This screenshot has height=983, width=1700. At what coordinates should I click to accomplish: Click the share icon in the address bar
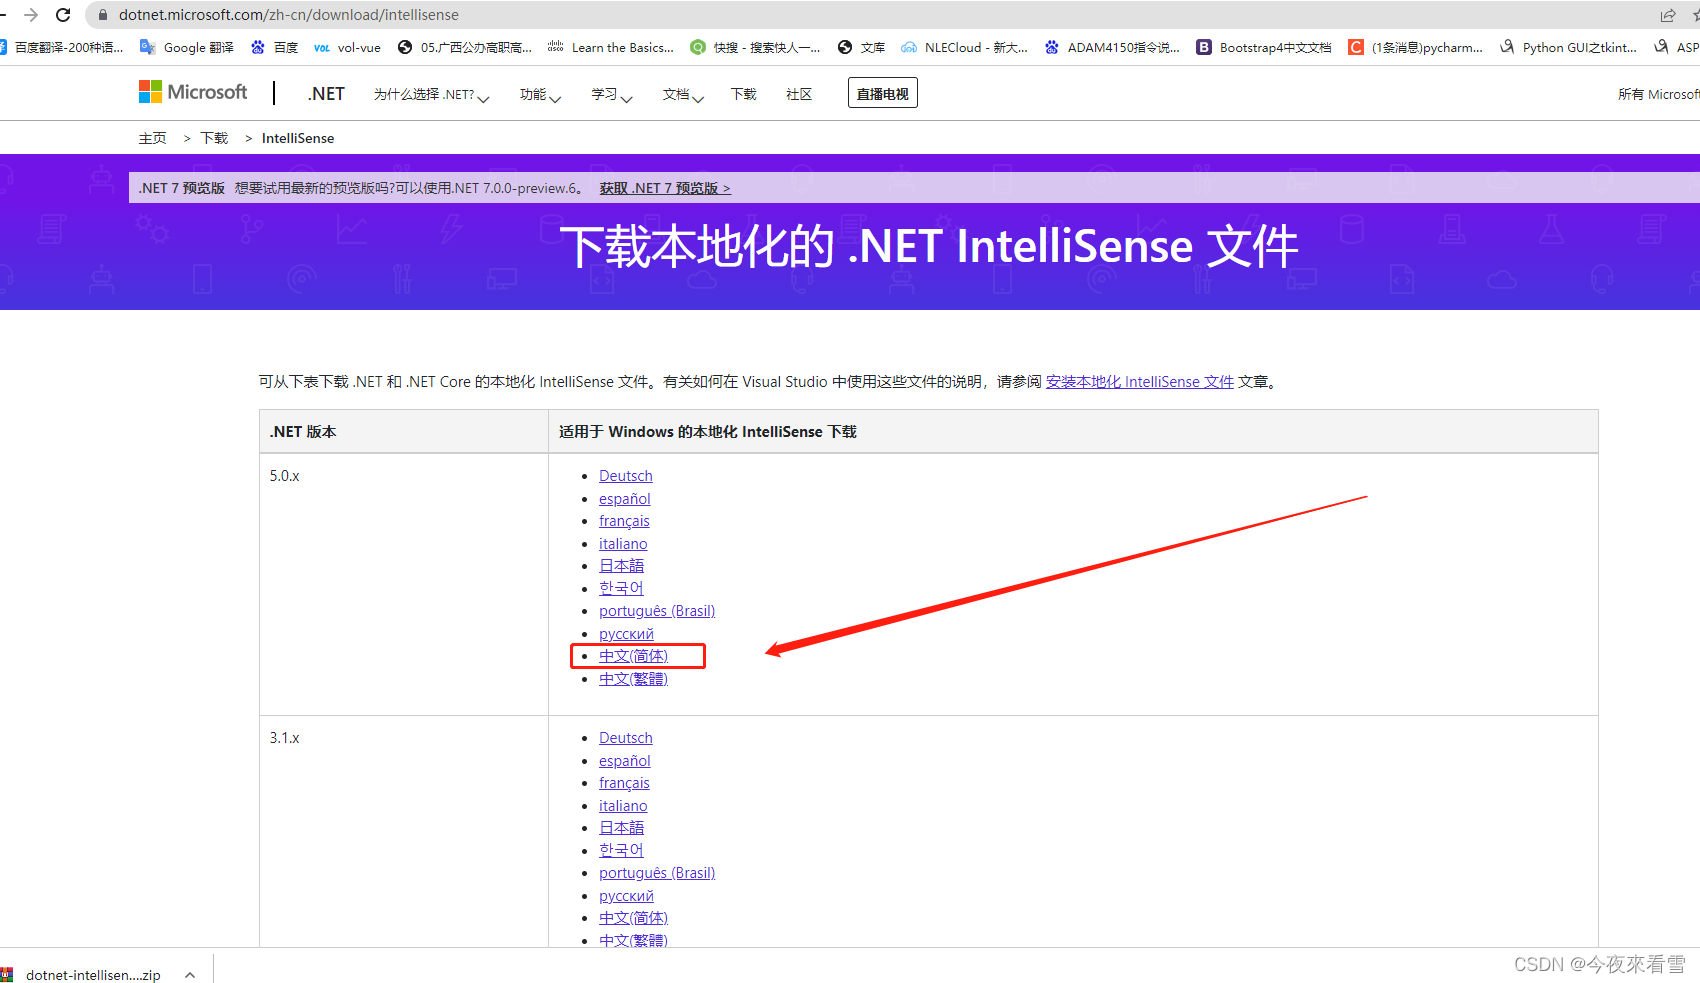tap(1668, 15)
